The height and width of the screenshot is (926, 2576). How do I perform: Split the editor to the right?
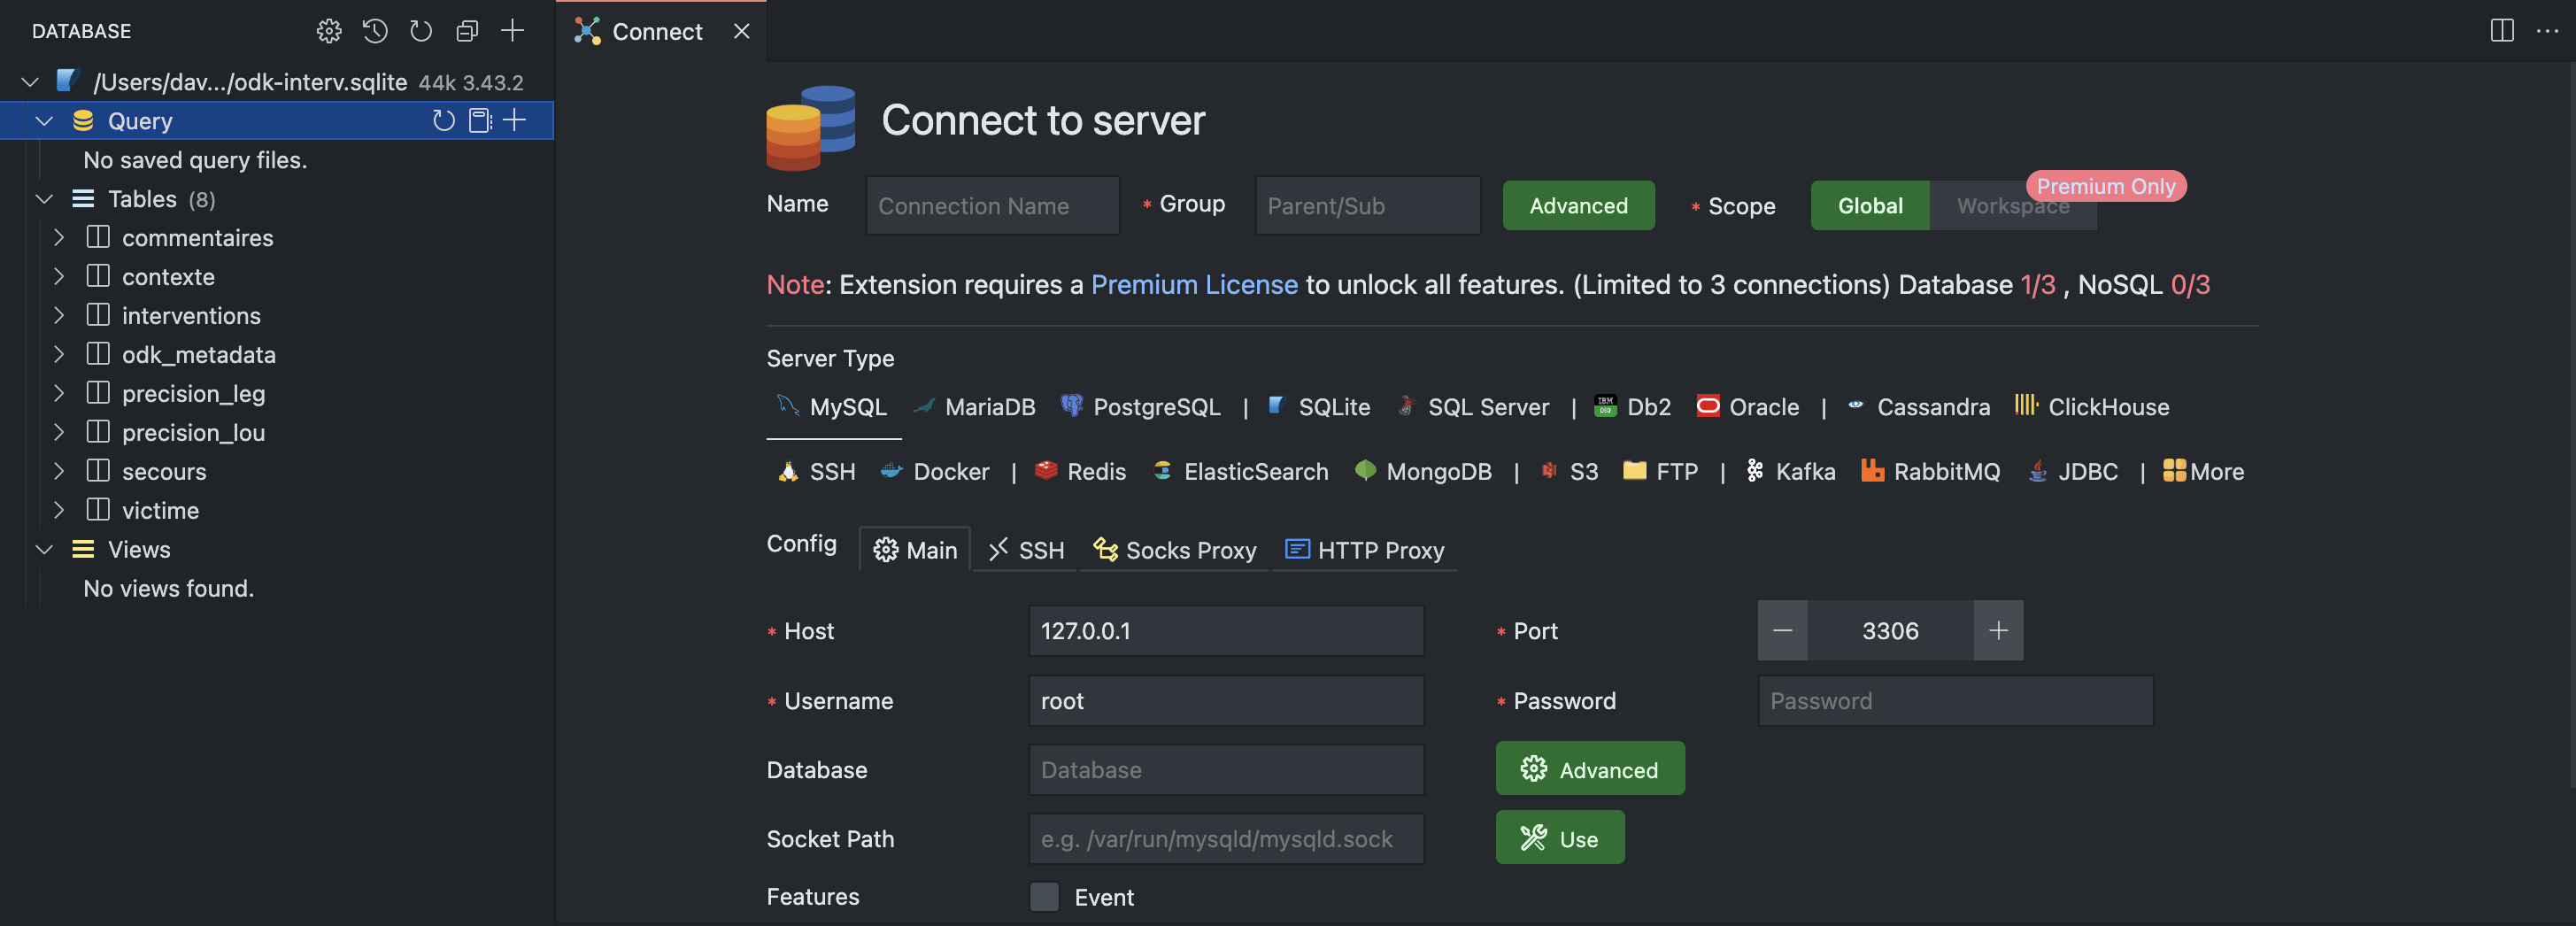pyautogui.click(x=2501, y=31)
